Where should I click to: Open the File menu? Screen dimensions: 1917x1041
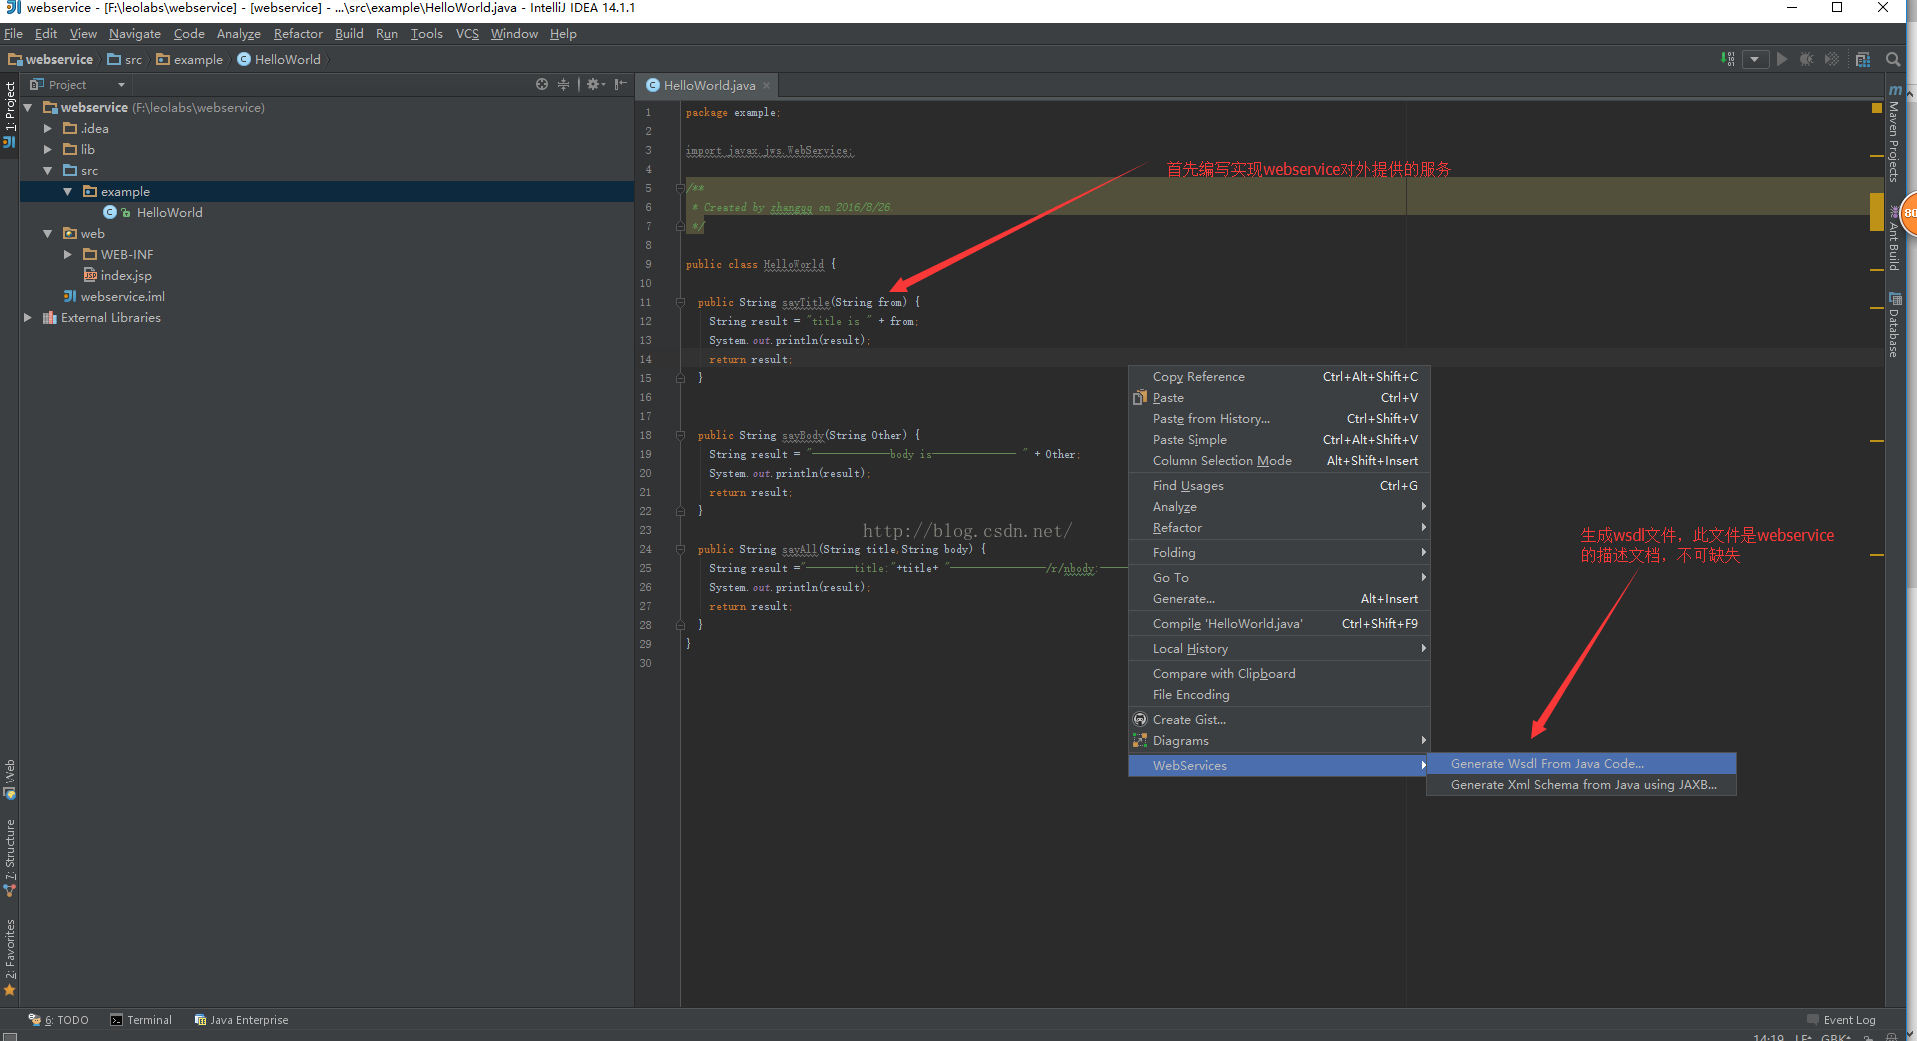coord(13,34)
